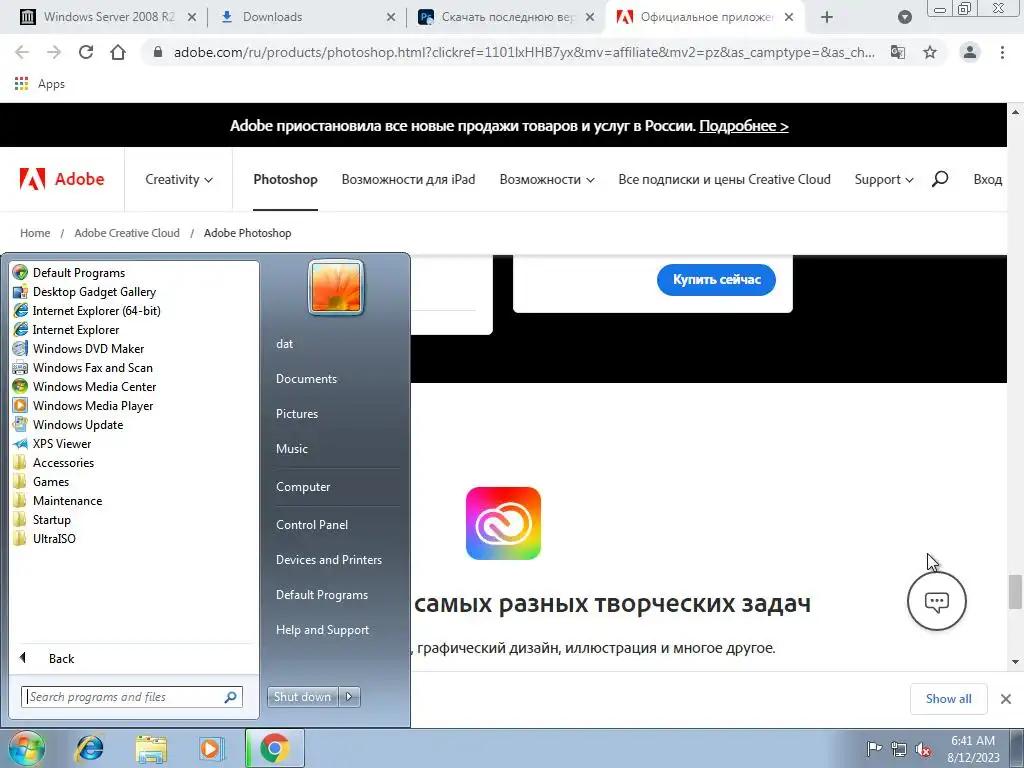This screenshot has height=768, width=1024.
Task: Click the Shut down button
Action: [302, 697]
